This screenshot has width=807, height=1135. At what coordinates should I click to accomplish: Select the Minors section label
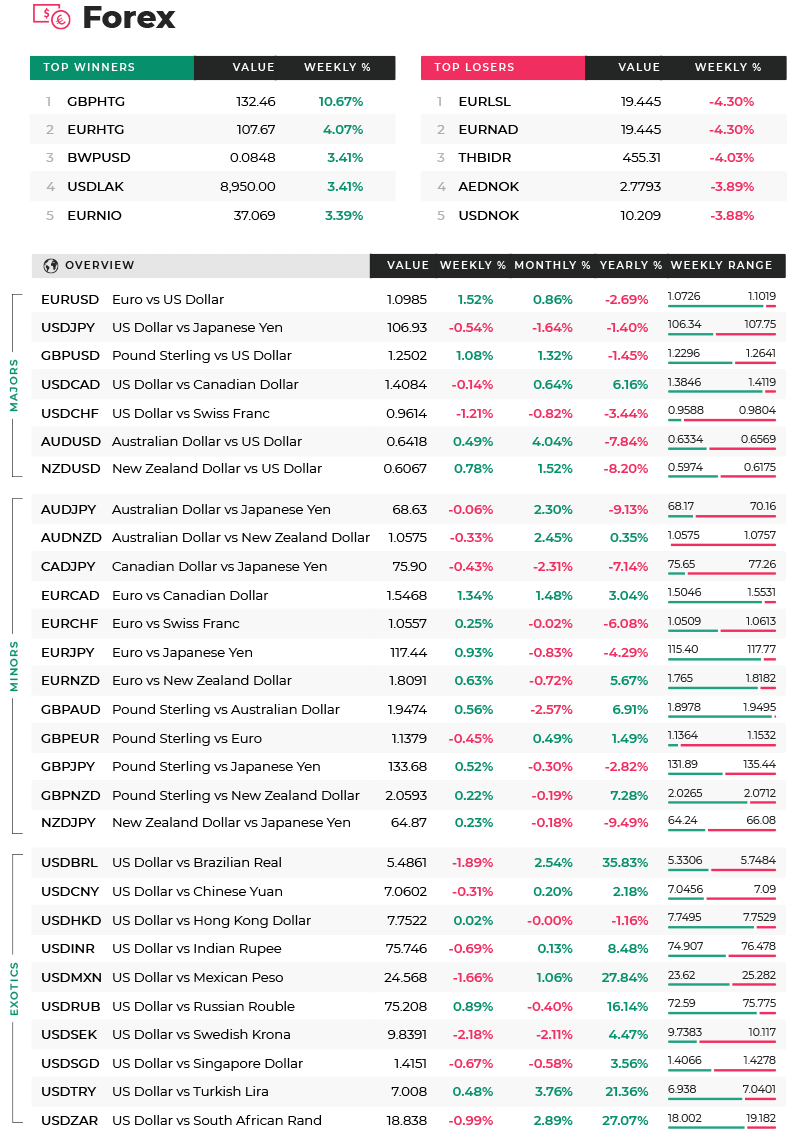pos(13,666)
